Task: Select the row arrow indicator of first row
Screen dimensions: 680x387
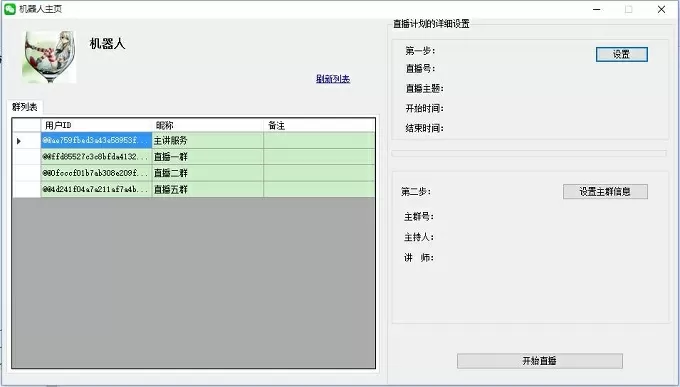Action: pos(19,141)
